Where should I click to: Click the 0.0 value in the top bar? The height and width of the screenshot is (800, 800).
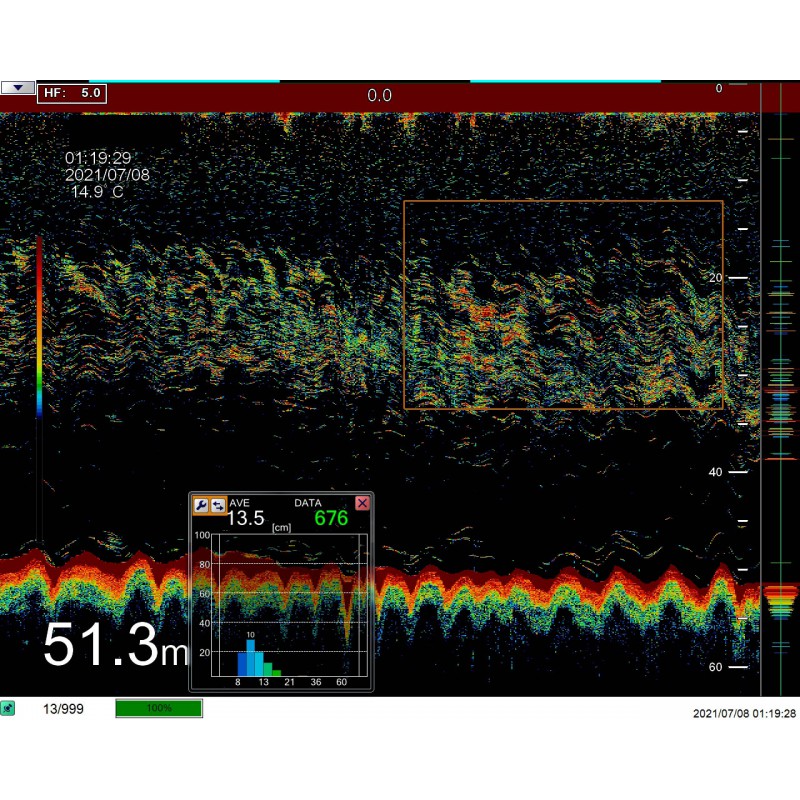pyautogui.click(x=380, y=95)
